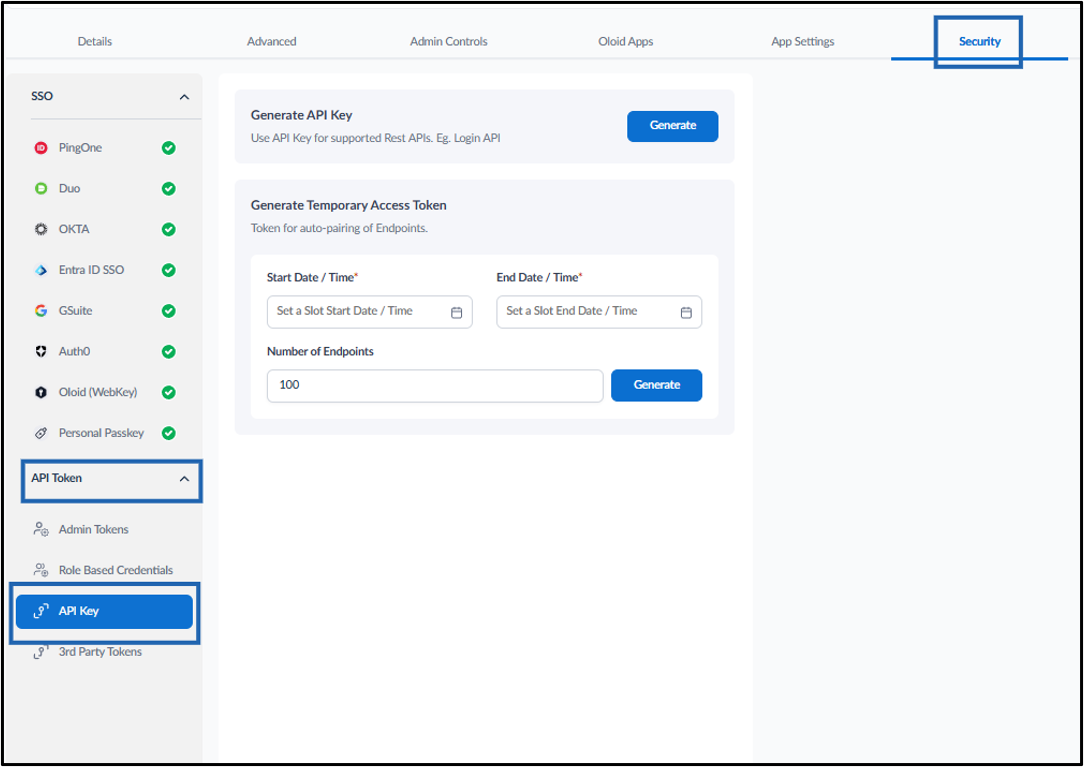This screenshot has height=767, width=1084.
Task: Select Entra ID SSO entry
Action: 104,270
